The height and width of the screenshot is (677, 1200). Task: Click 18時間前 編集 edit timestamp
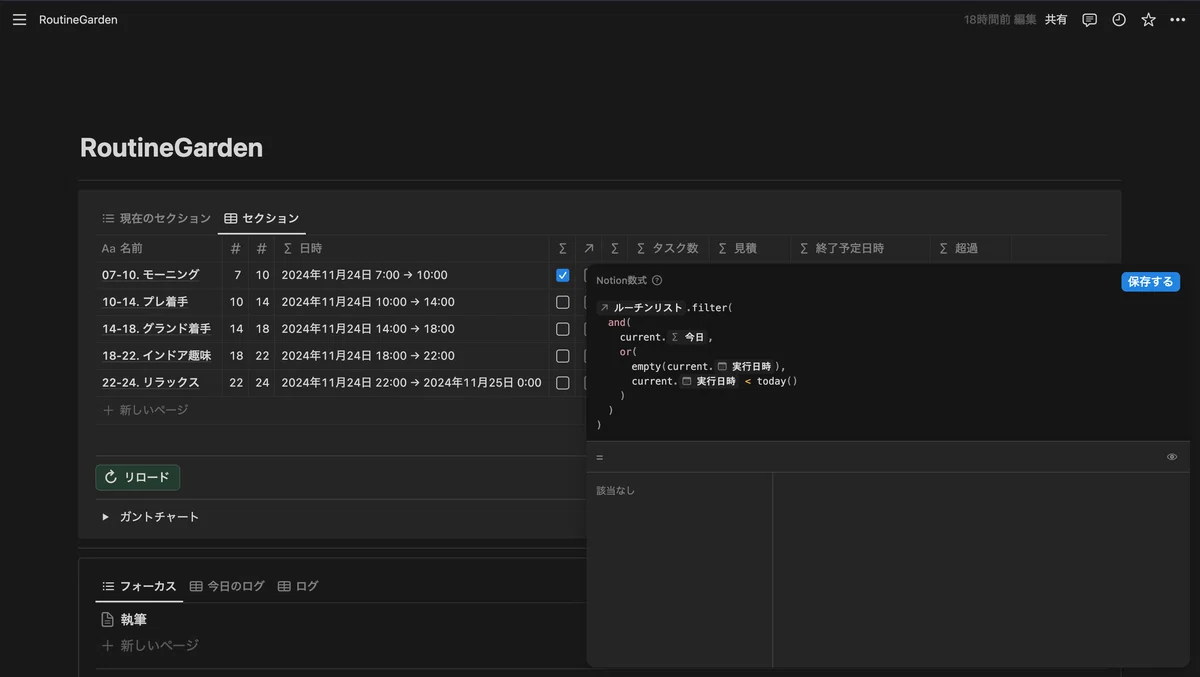pyautogui.click(x=1000, y=19)
